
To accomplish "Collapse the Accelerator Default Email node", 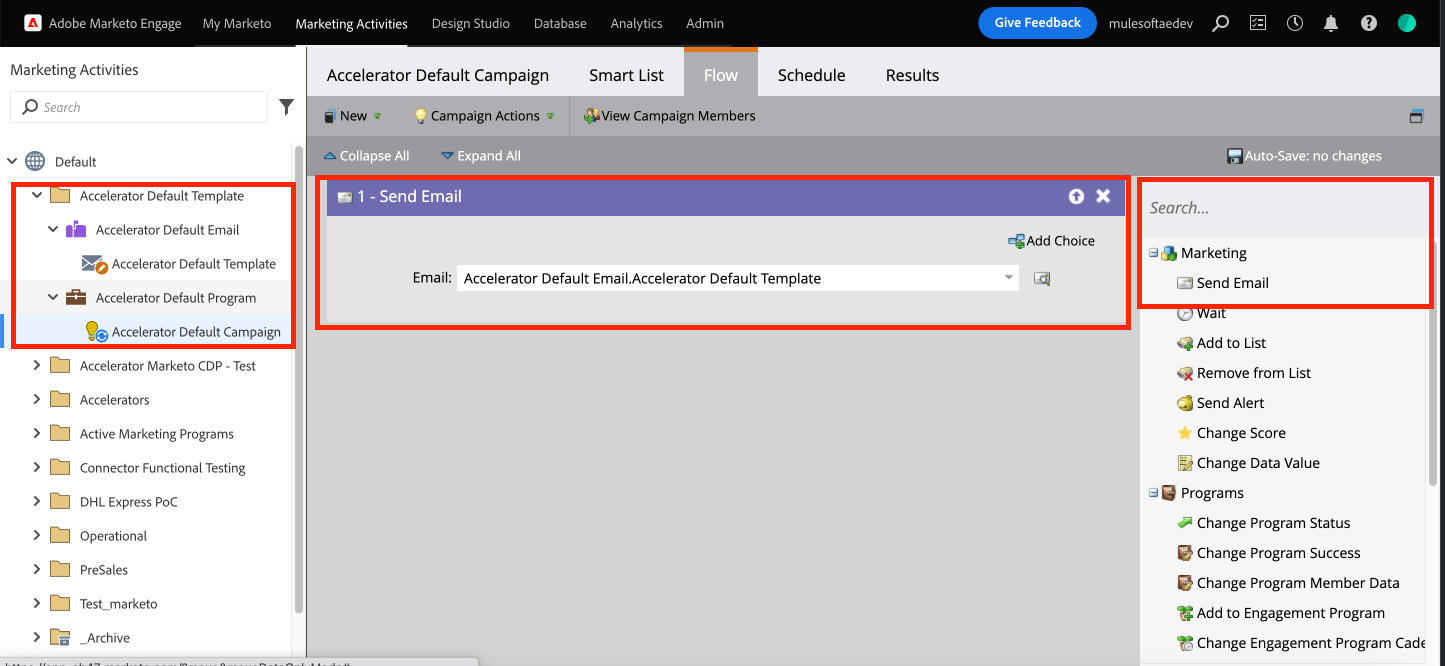I will pyautogui.click(x=53, y=230).
